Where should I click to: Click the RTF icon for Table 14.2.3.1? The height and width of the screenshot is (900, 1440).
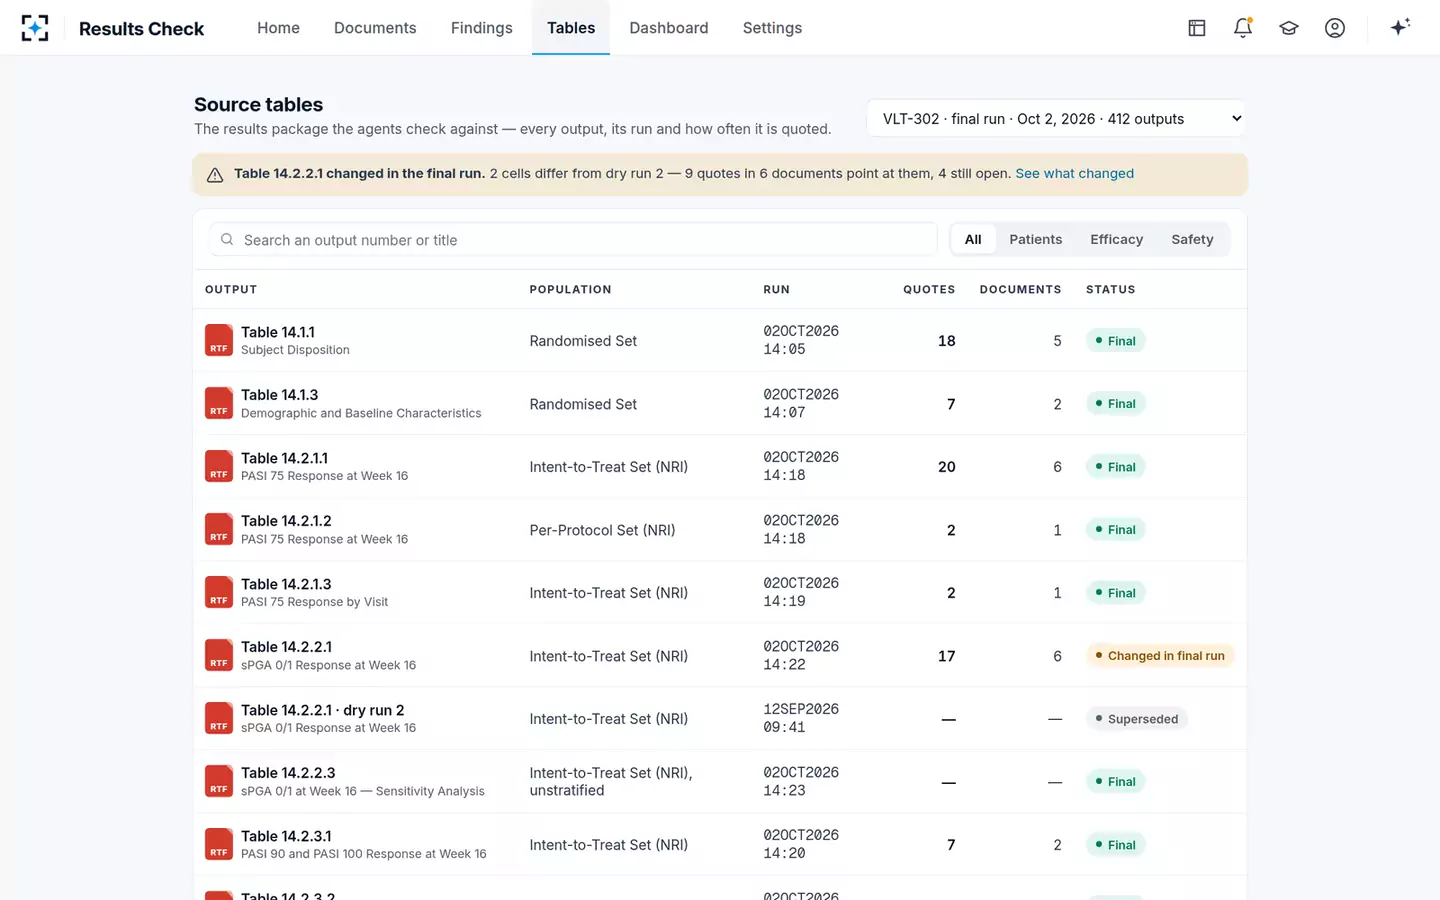pyautogui.click(x=219, y=844)
